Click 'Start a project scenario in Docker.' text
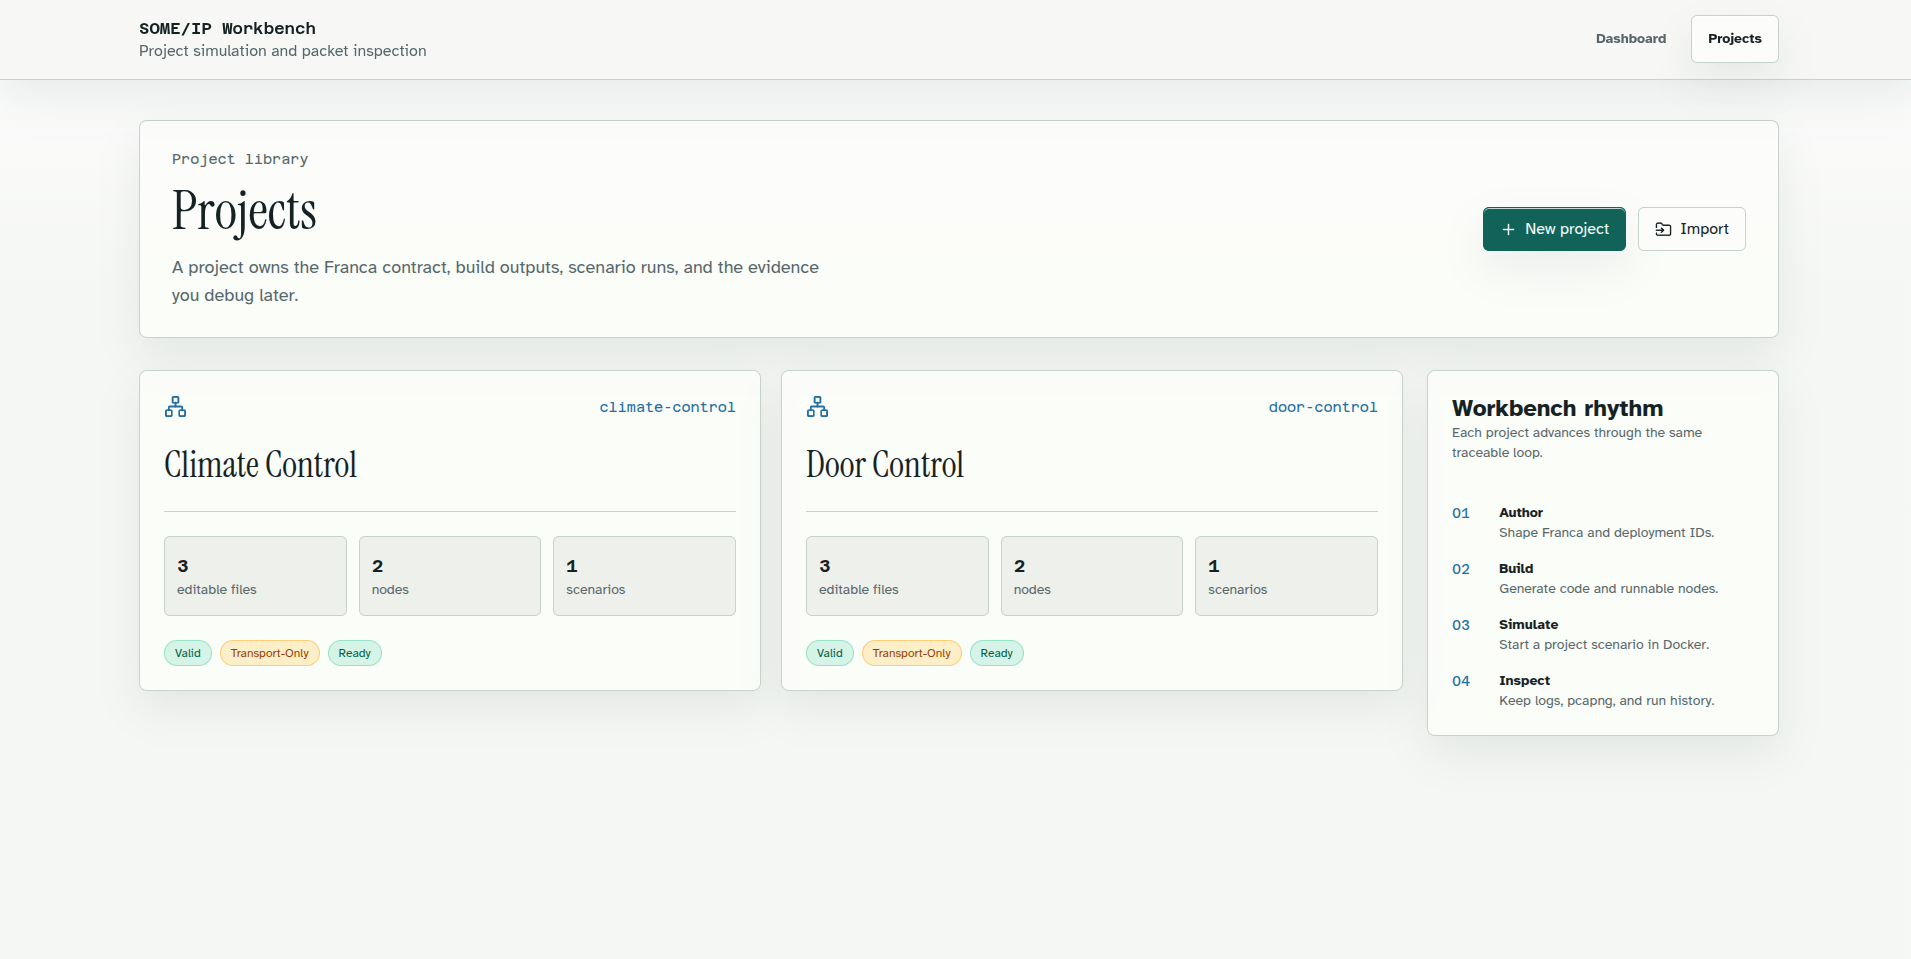Screen dimensions: 1911x959 pos(1604,645)
